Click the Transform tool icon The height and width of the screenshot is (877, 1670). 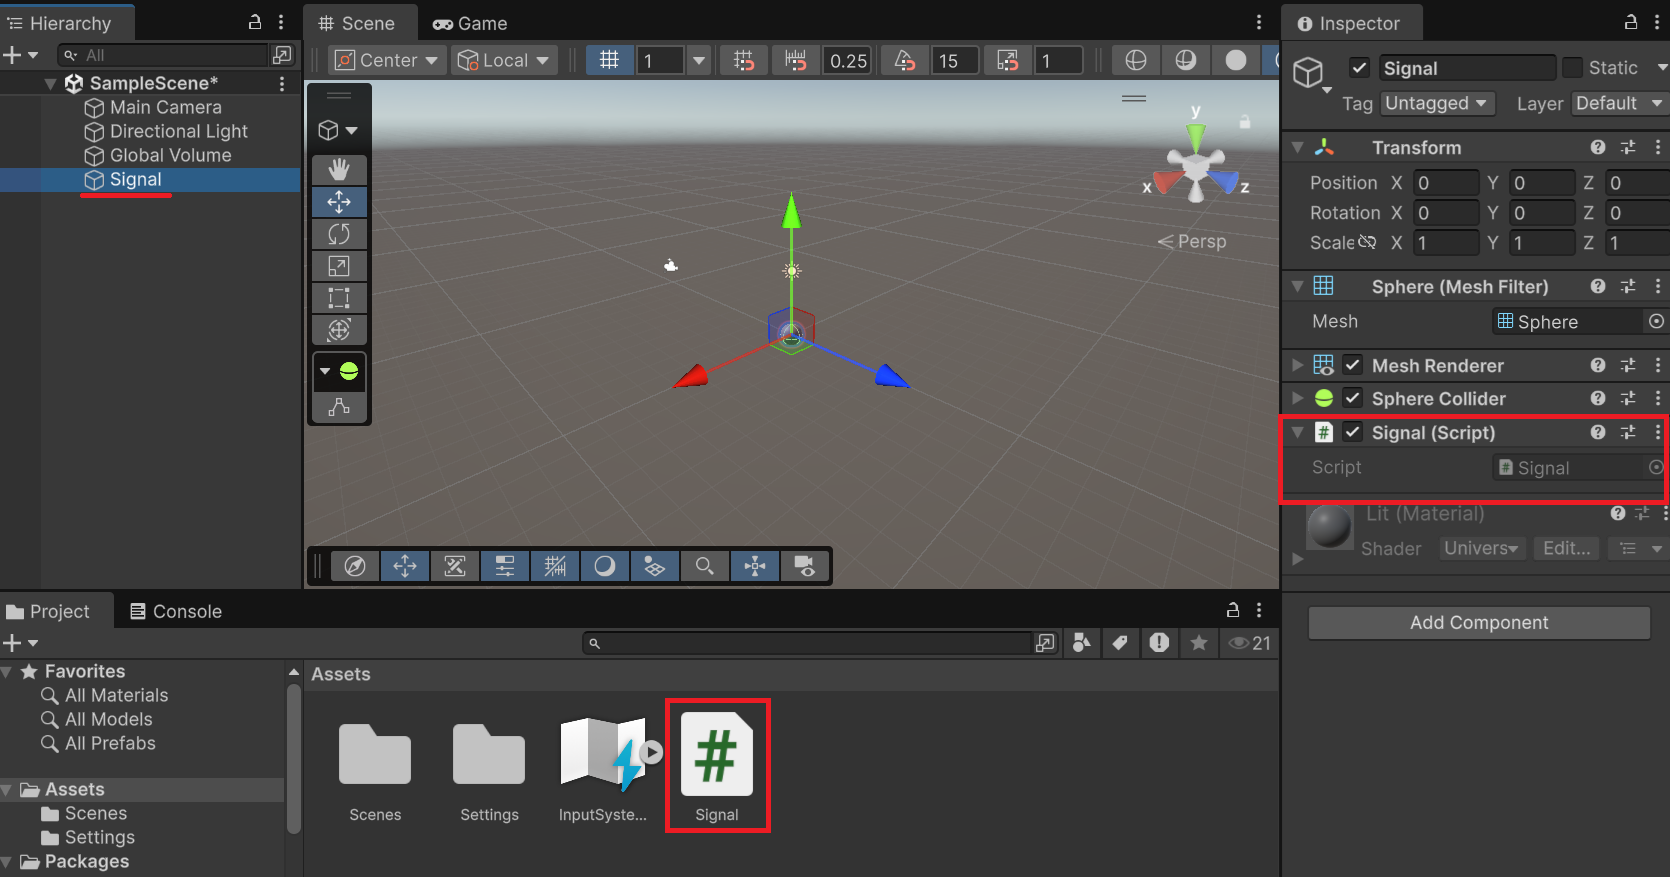pos(339,330)
